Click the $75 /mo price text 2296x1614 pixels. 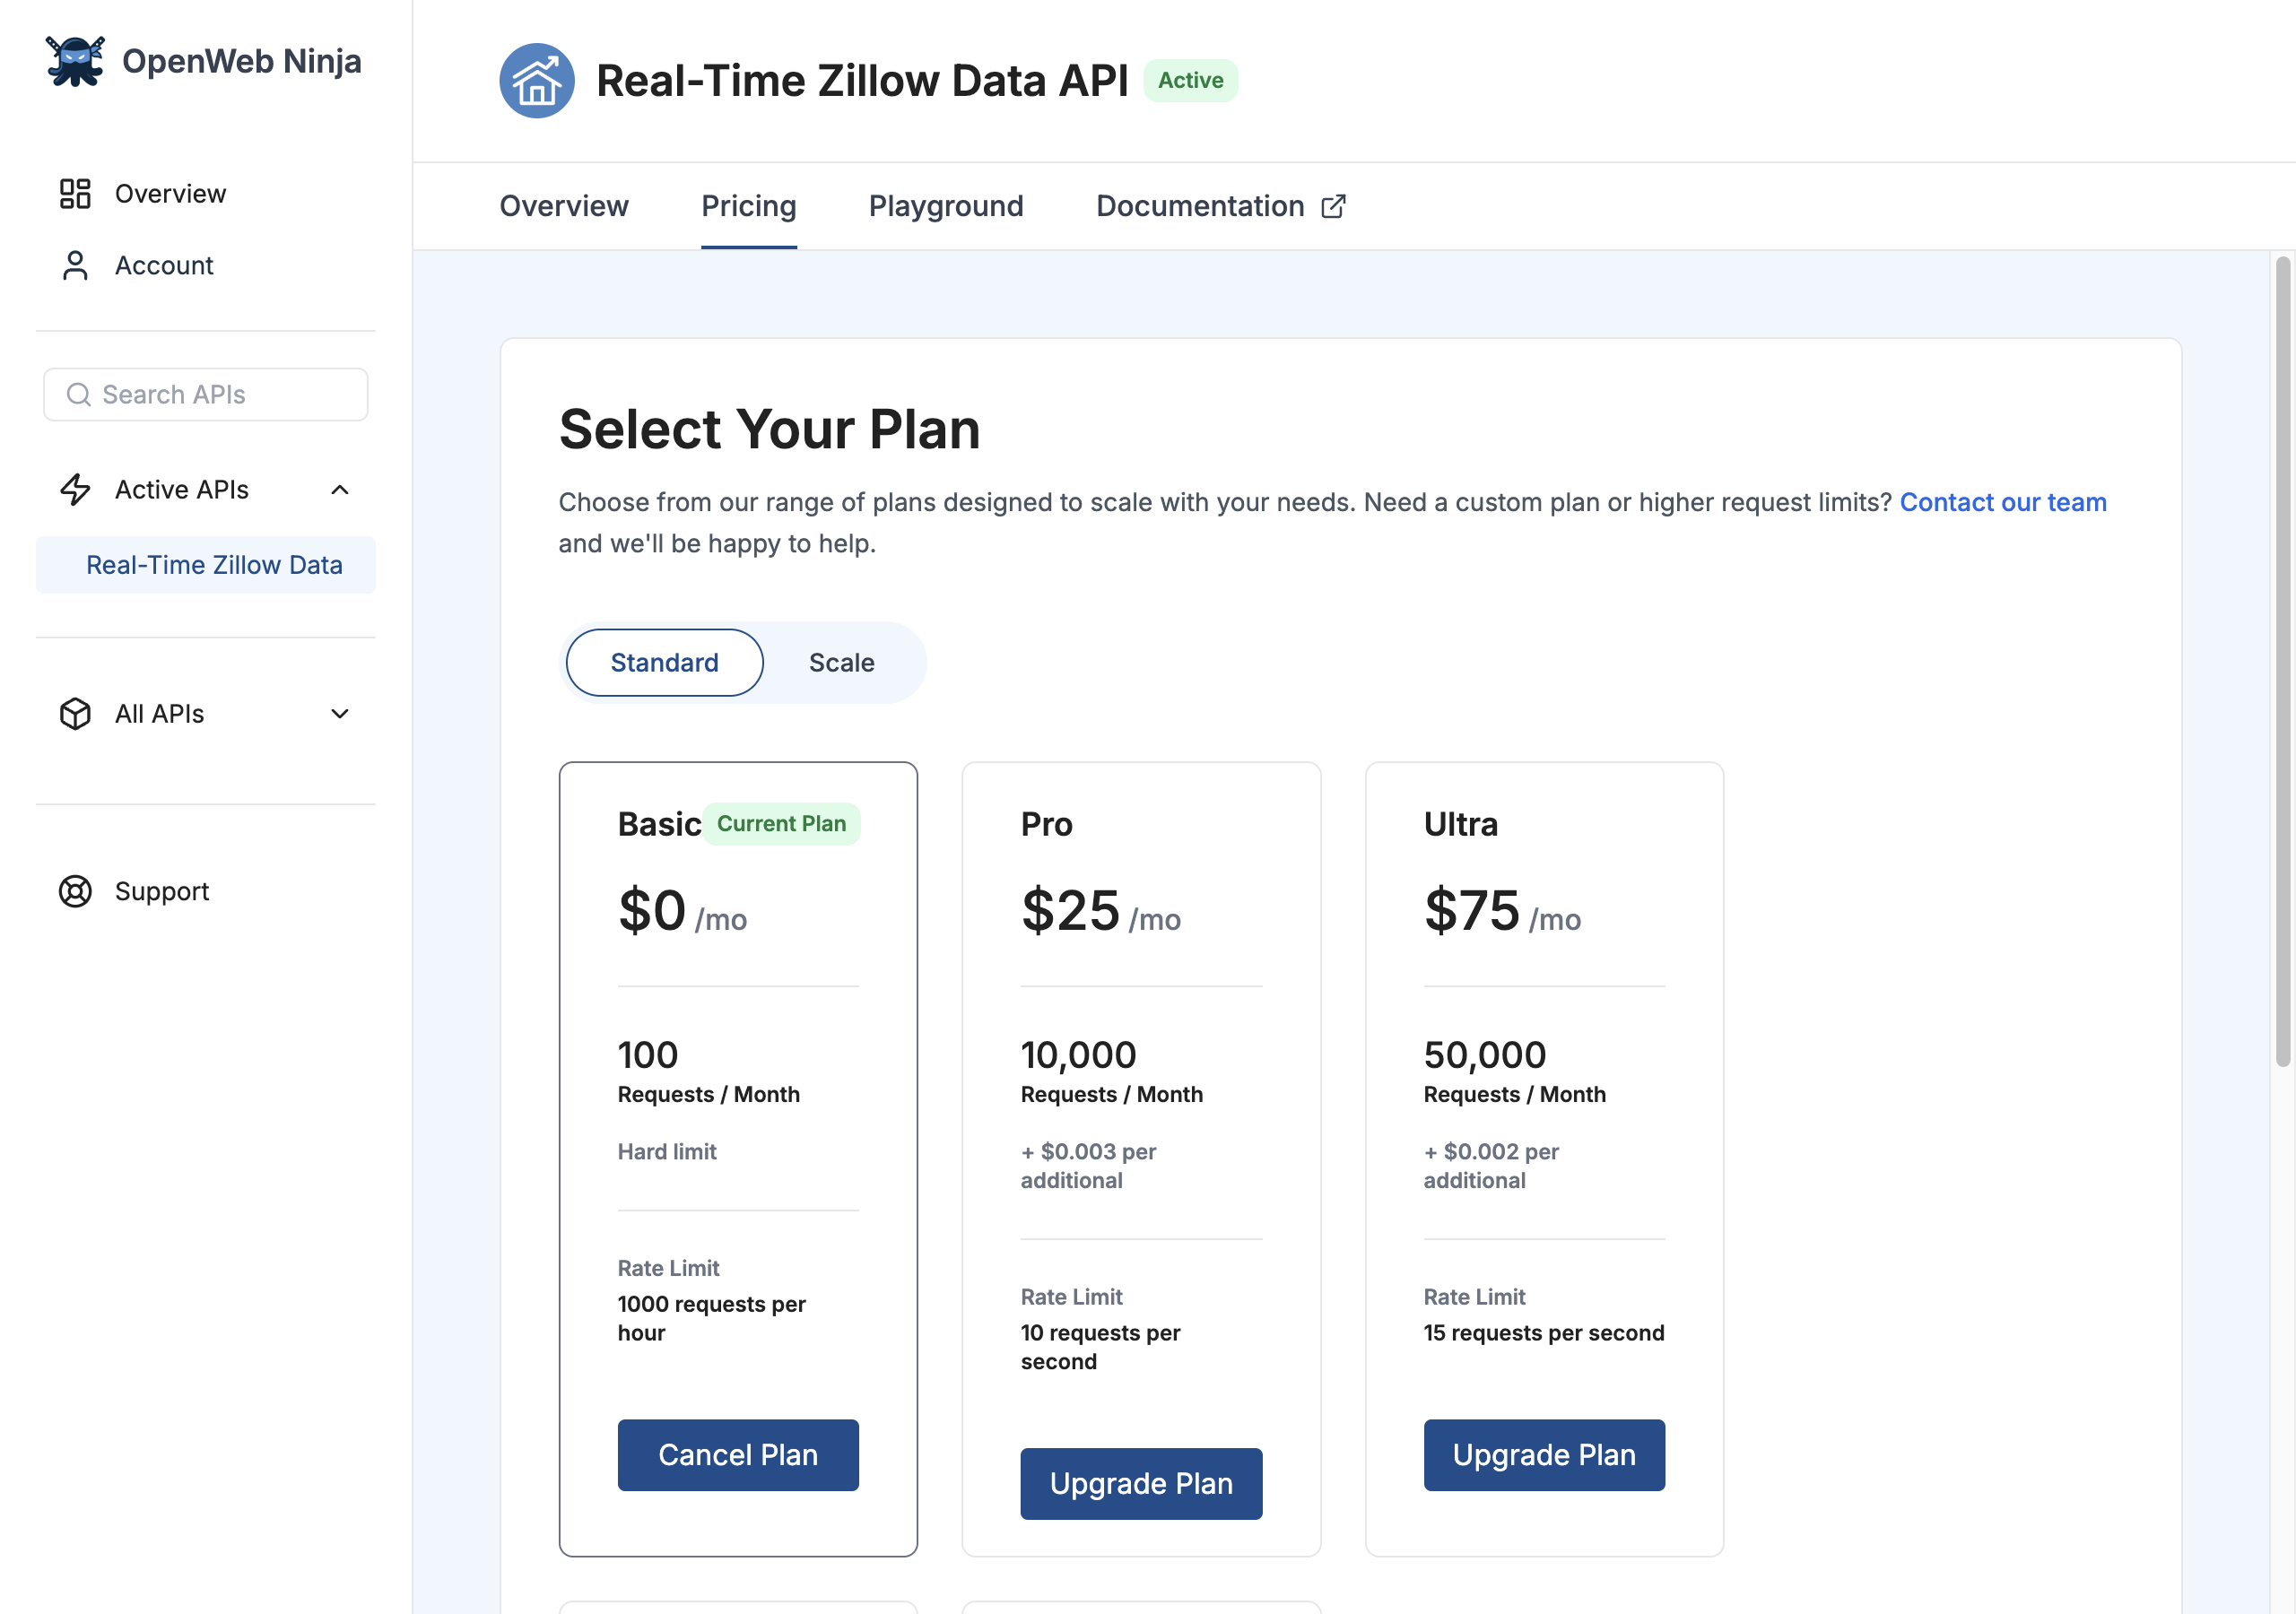[x=1502, y=910]
